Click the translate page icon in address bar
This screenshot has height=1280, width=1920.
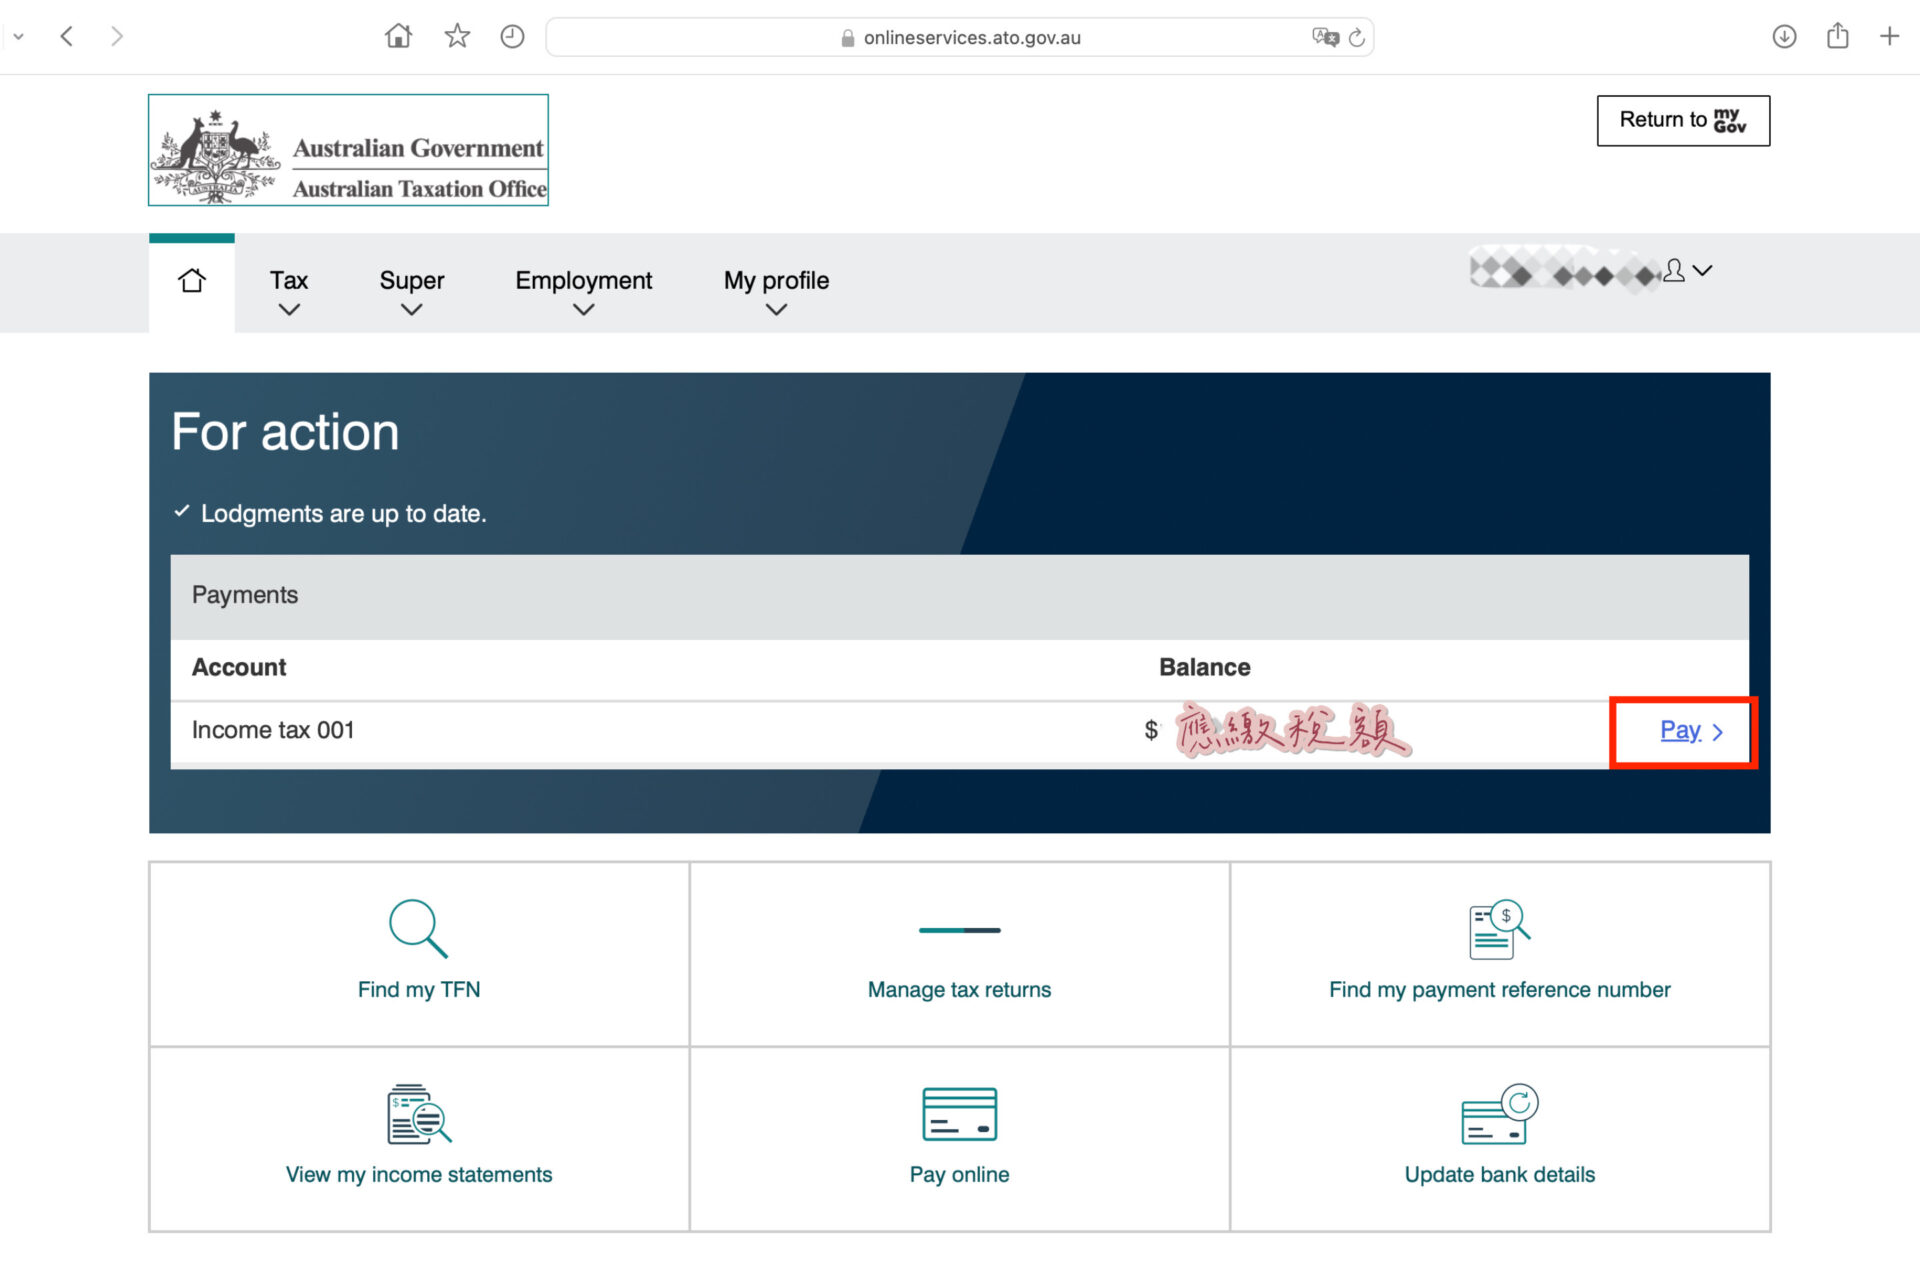click(x=1325, y=37)
